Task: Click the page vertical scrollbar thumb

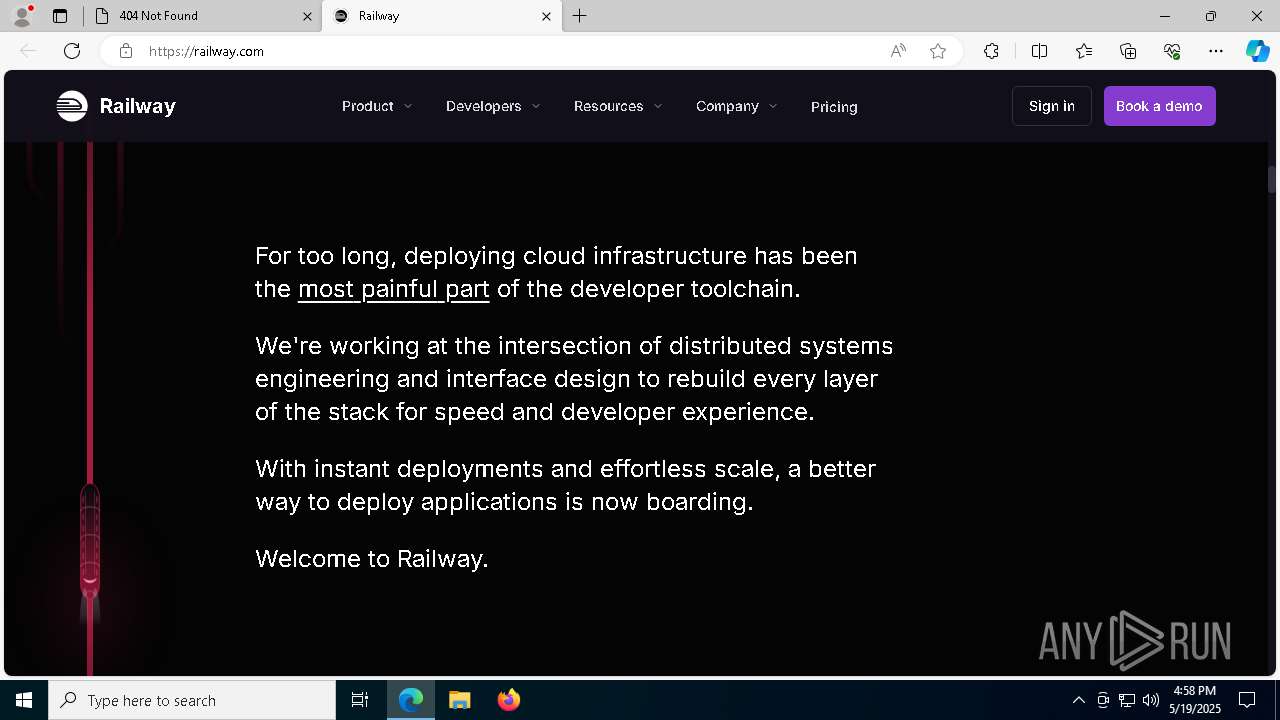Action: pos(1272,179)
